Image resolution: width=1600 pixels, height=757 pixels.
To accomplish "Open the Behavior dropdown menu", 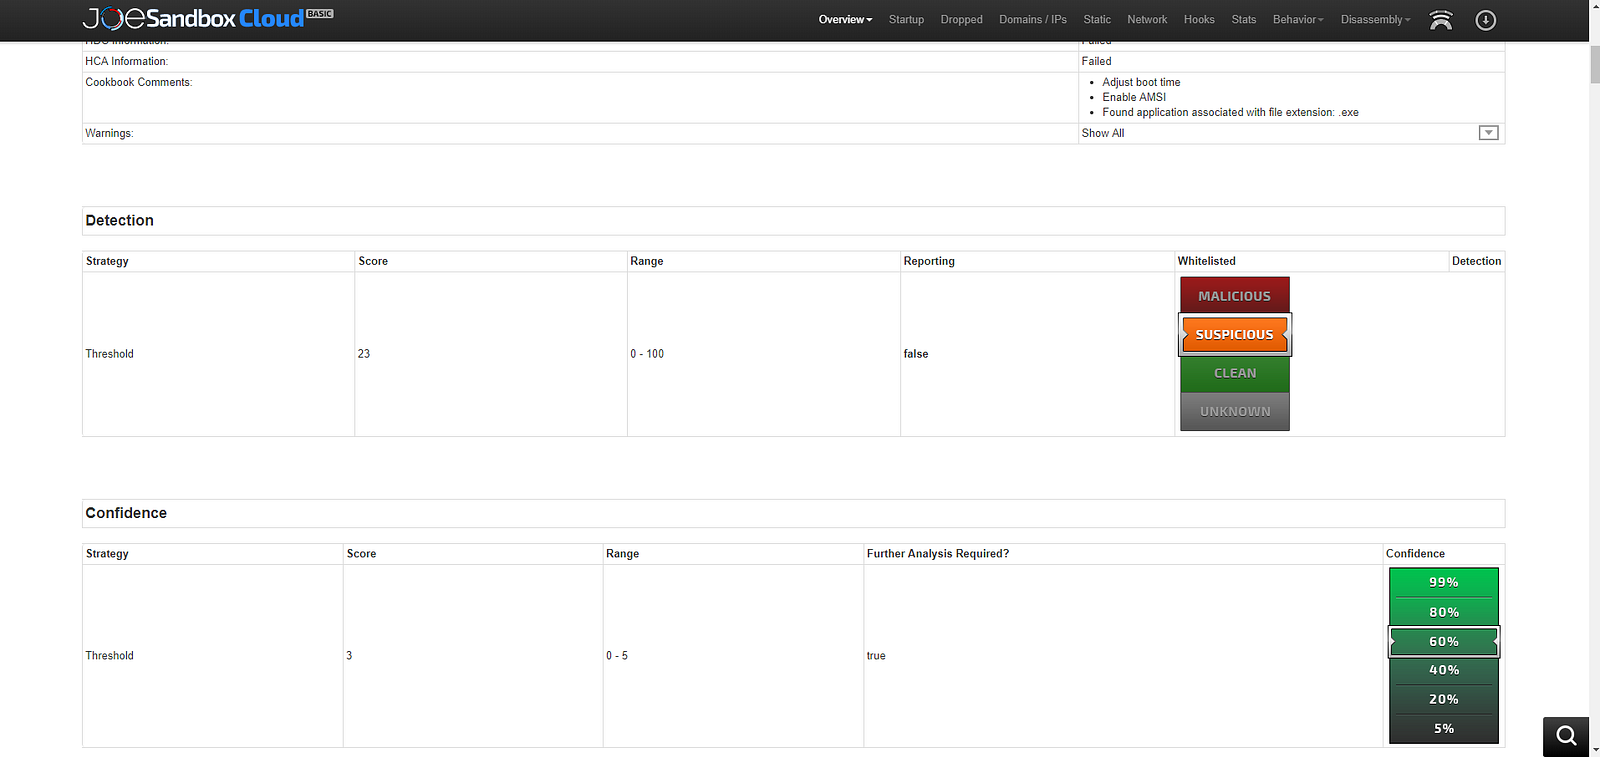I will click(1298, 20).
